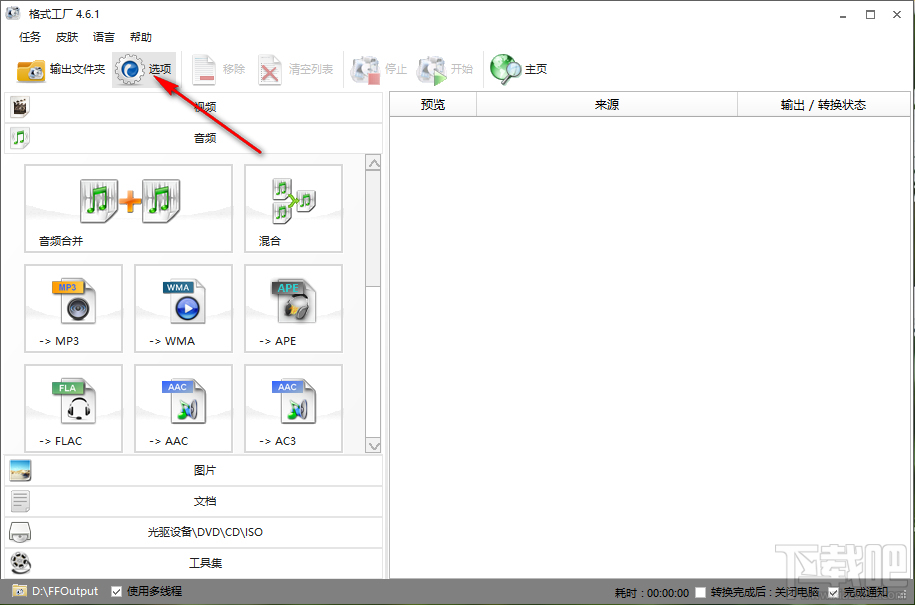The image size is (915, 605).
Task: Select the -> MP3 conversion icon
Action: click(74, 308)
